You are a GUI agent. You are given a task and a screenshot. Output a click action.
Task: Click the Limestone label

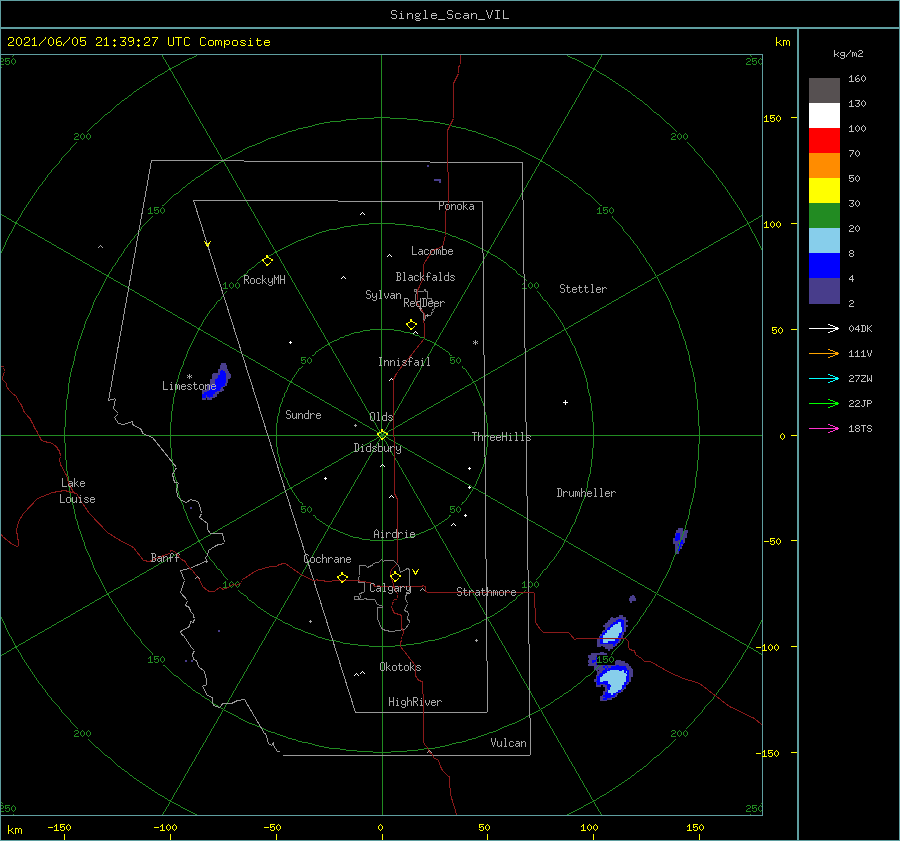189,386
